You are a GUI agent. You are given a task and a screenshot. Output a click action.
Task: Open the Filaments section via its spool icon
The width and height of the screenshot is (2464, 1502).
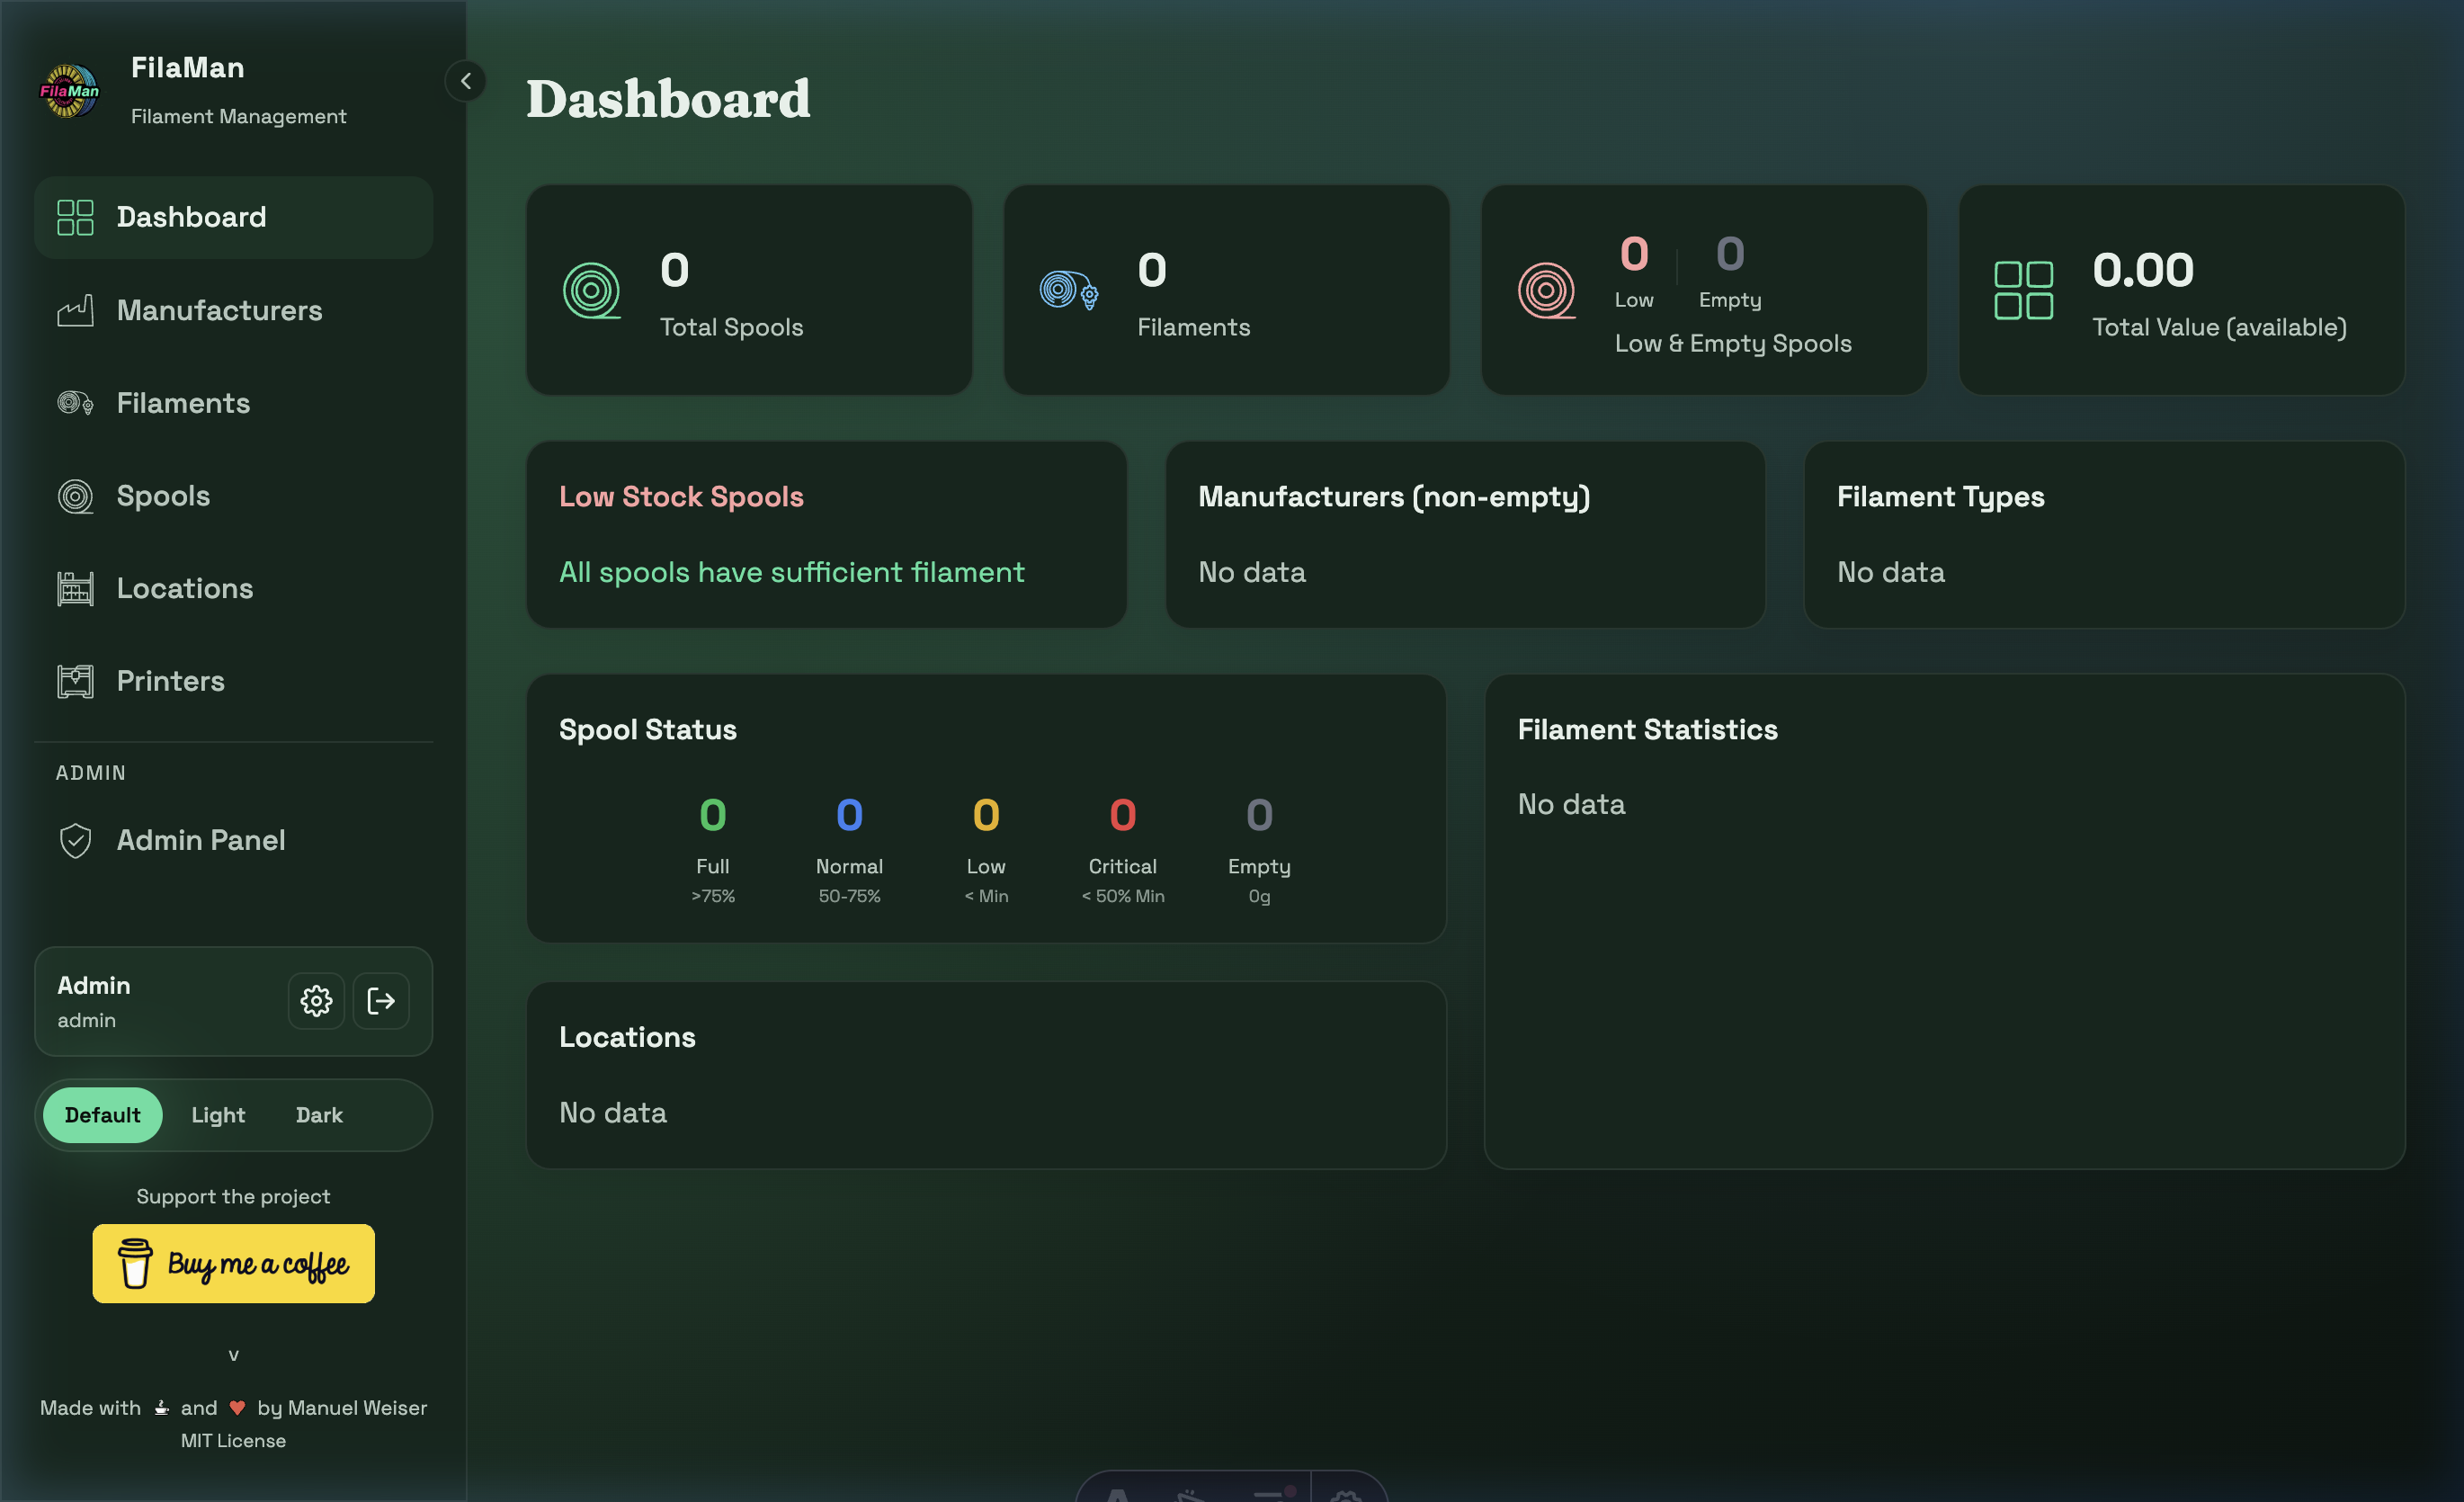[75, 403]
